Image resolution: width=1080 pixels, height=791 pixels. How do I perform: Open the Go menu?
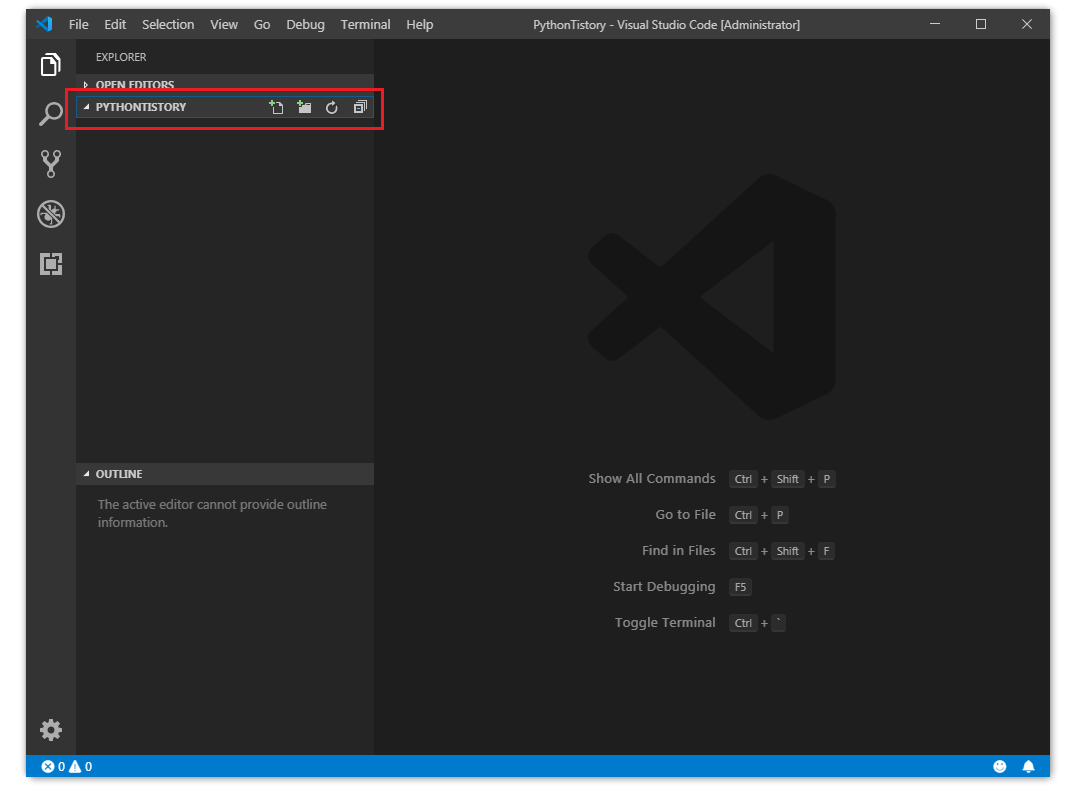[x=262, y=24]
